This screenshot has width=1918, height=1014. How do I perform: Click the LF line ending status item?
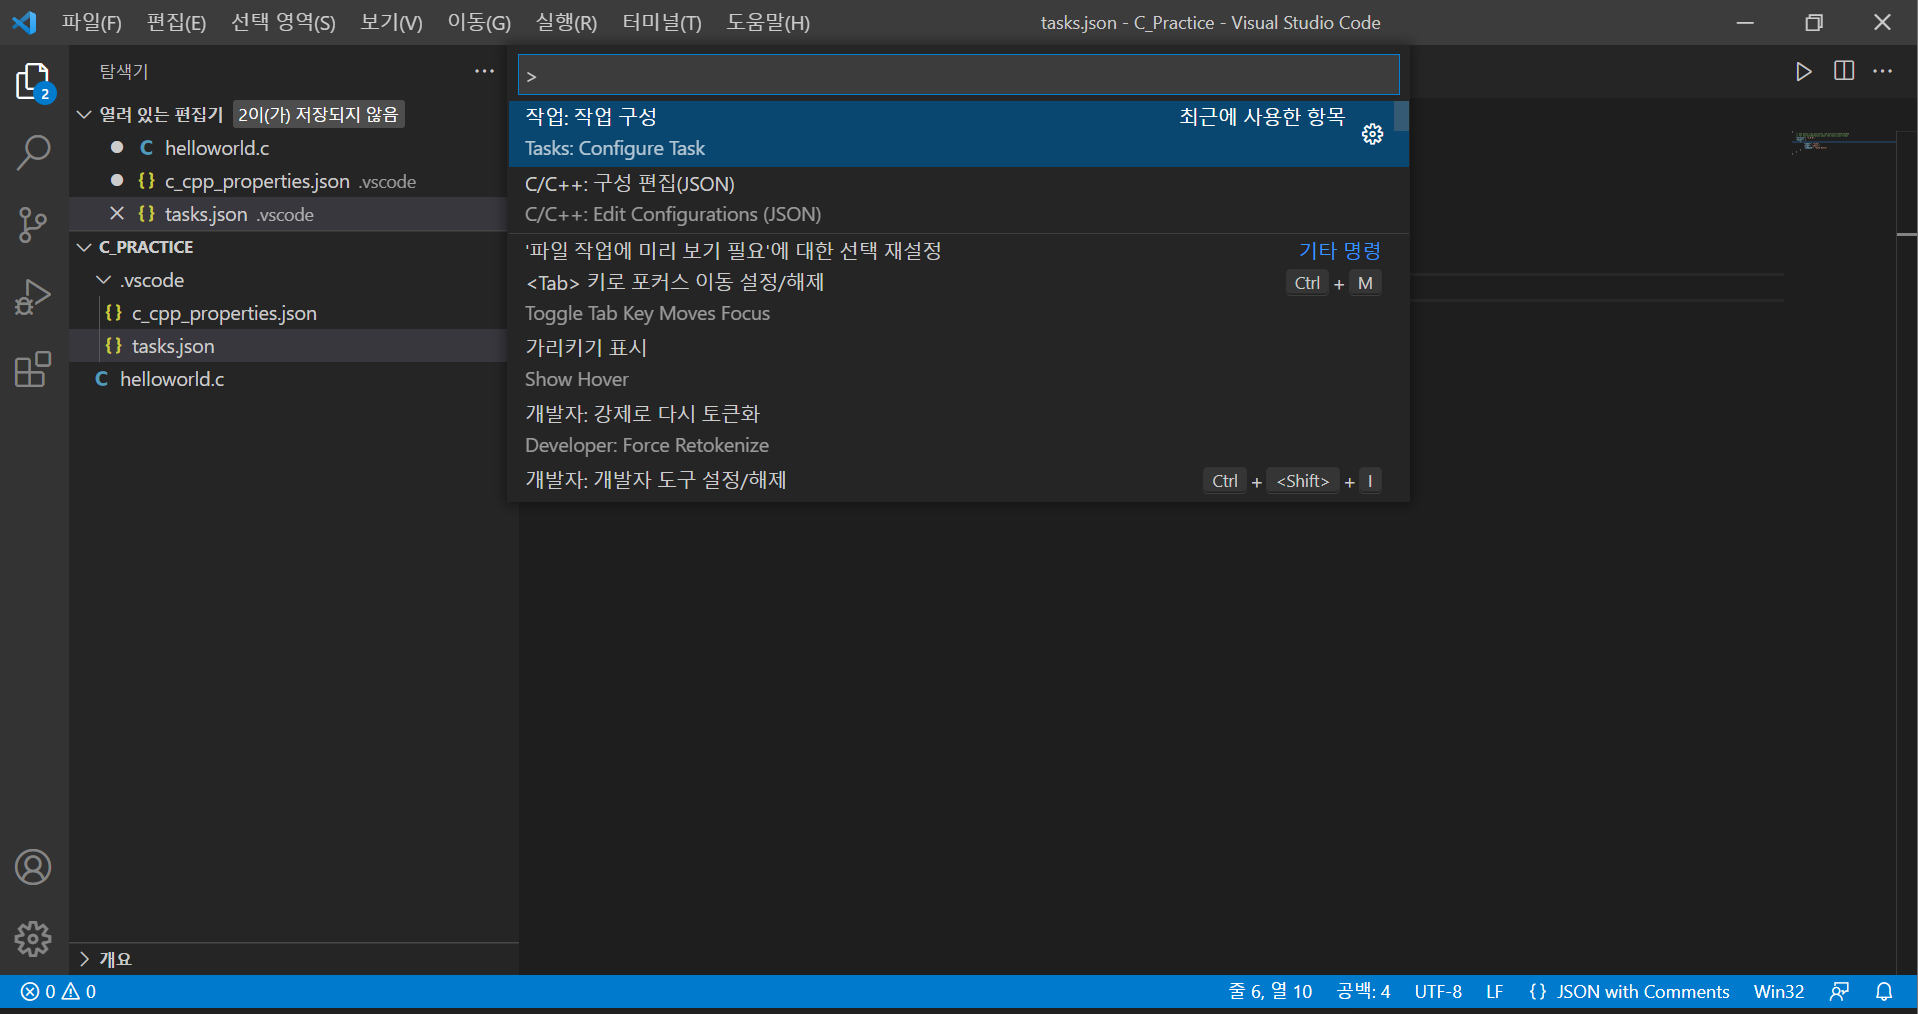[1494, 992]
